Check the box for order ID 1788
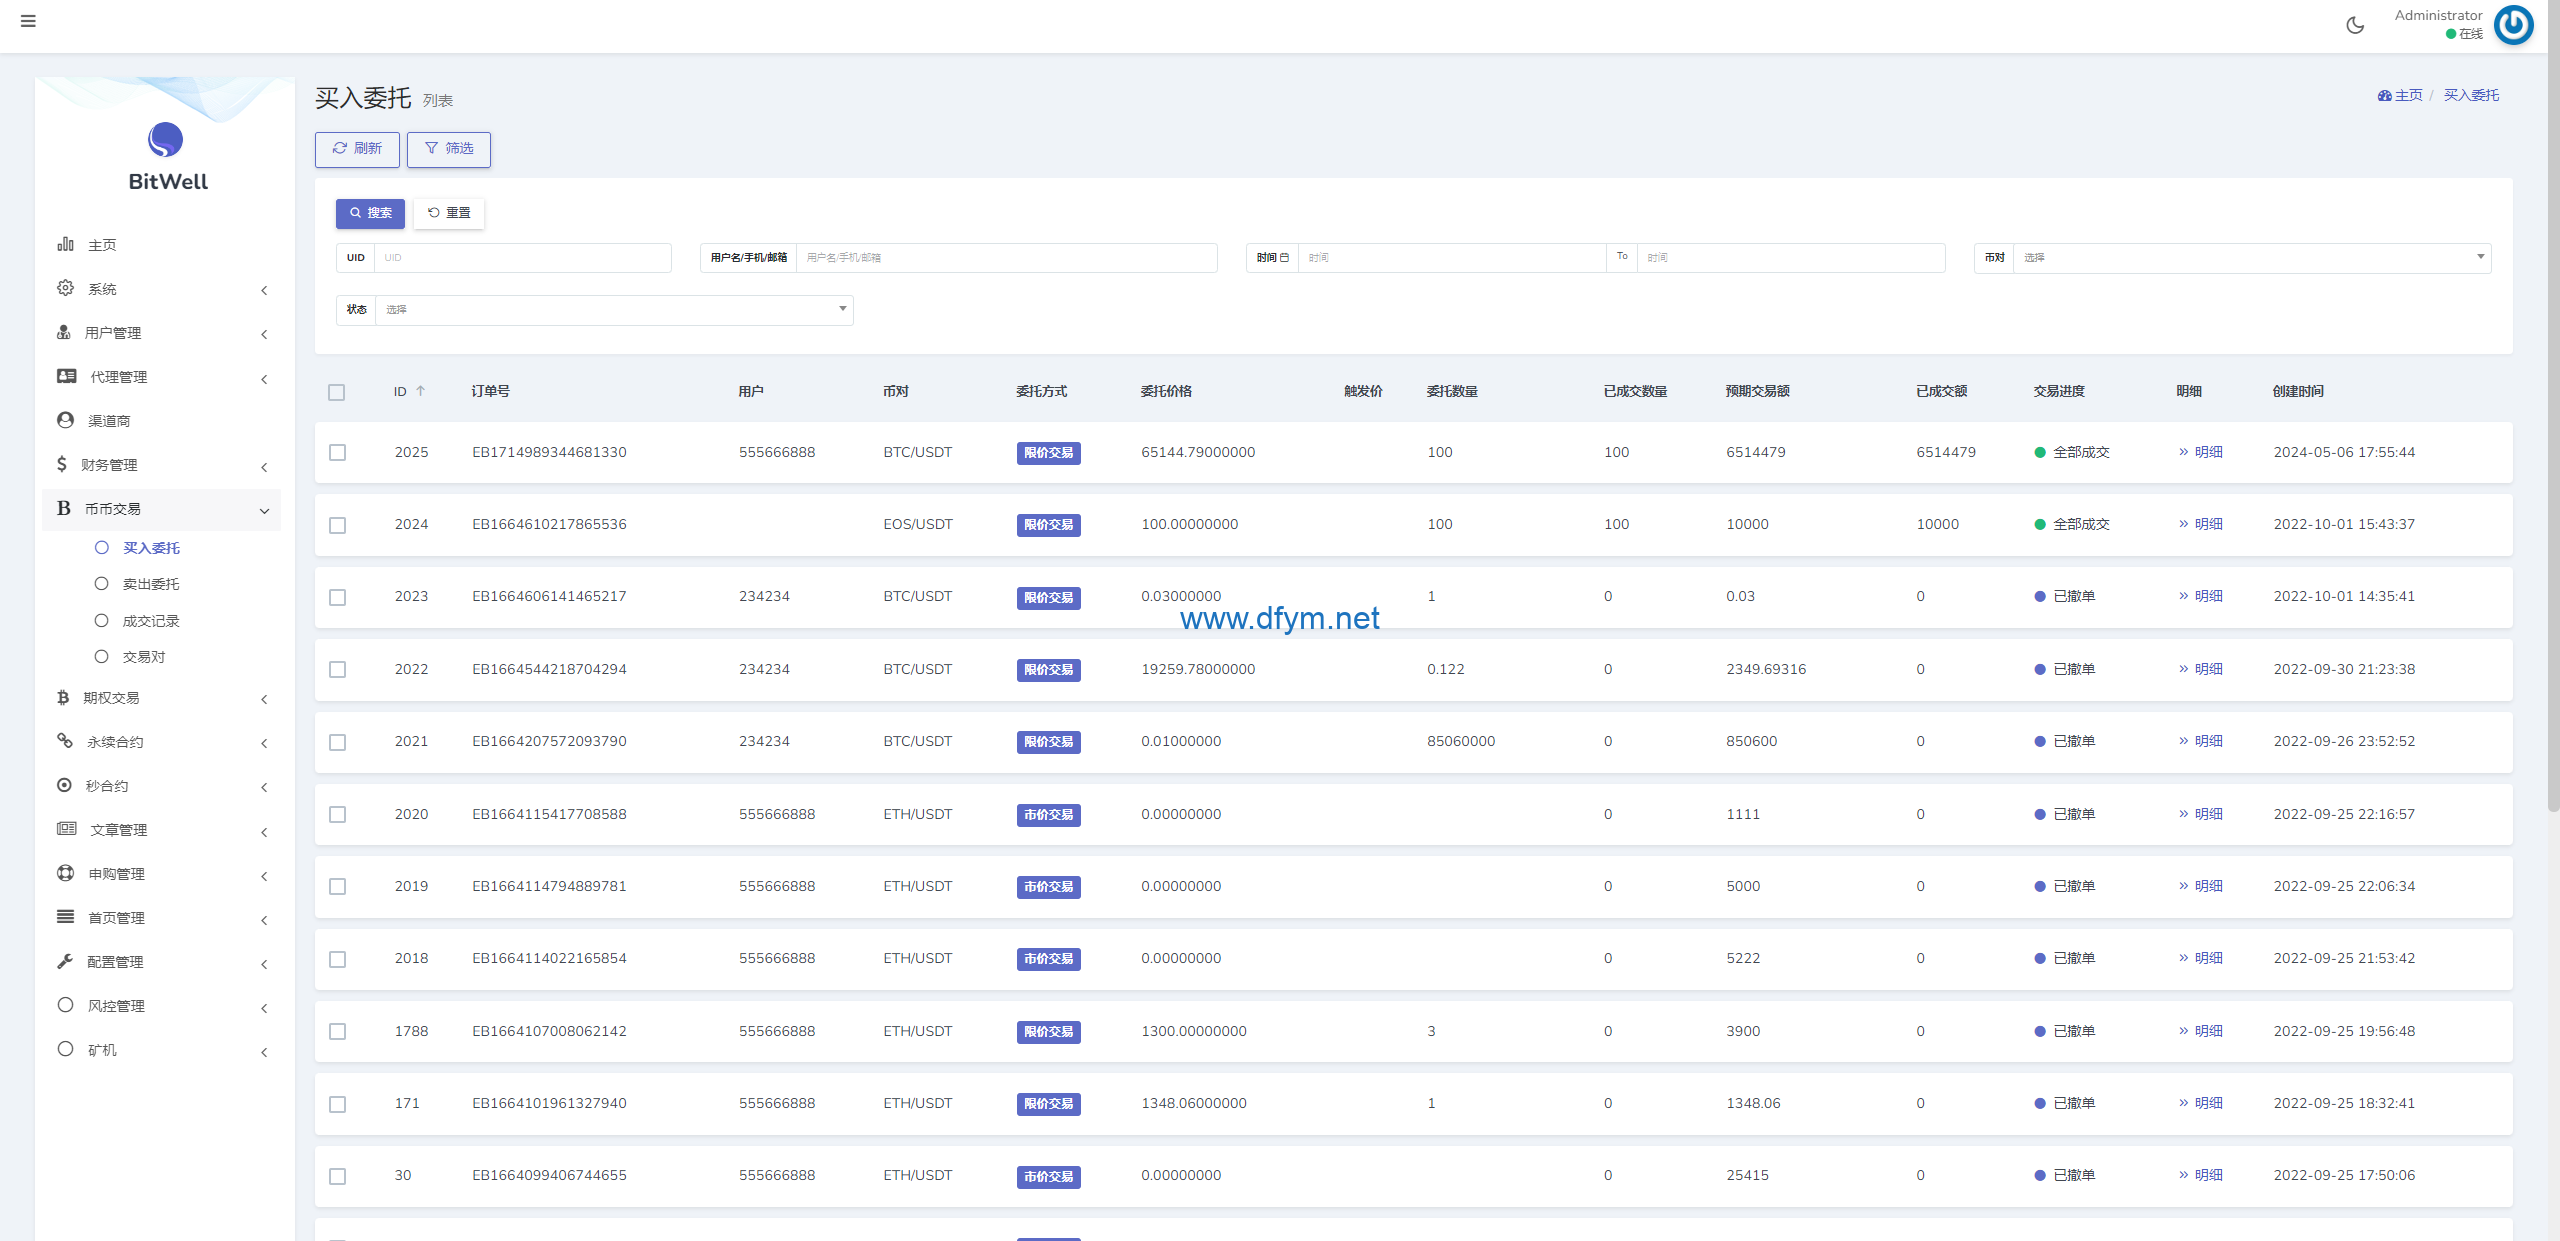 click(x=338, y=1031)
